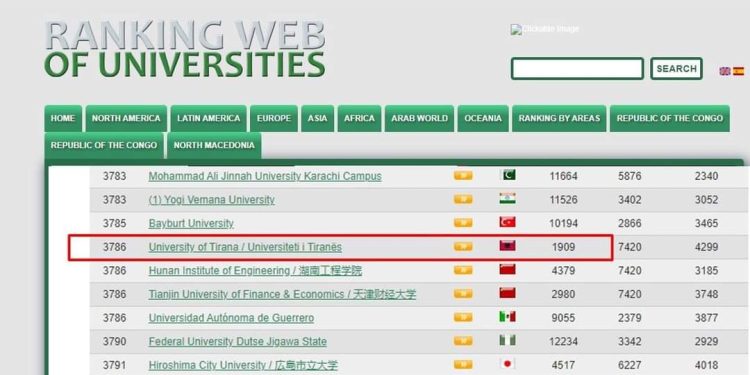The width and height of the screenshot is (750, 375).
Task: Open the LATIN AMERICA menu tab
Action: (x=209, y=118)
